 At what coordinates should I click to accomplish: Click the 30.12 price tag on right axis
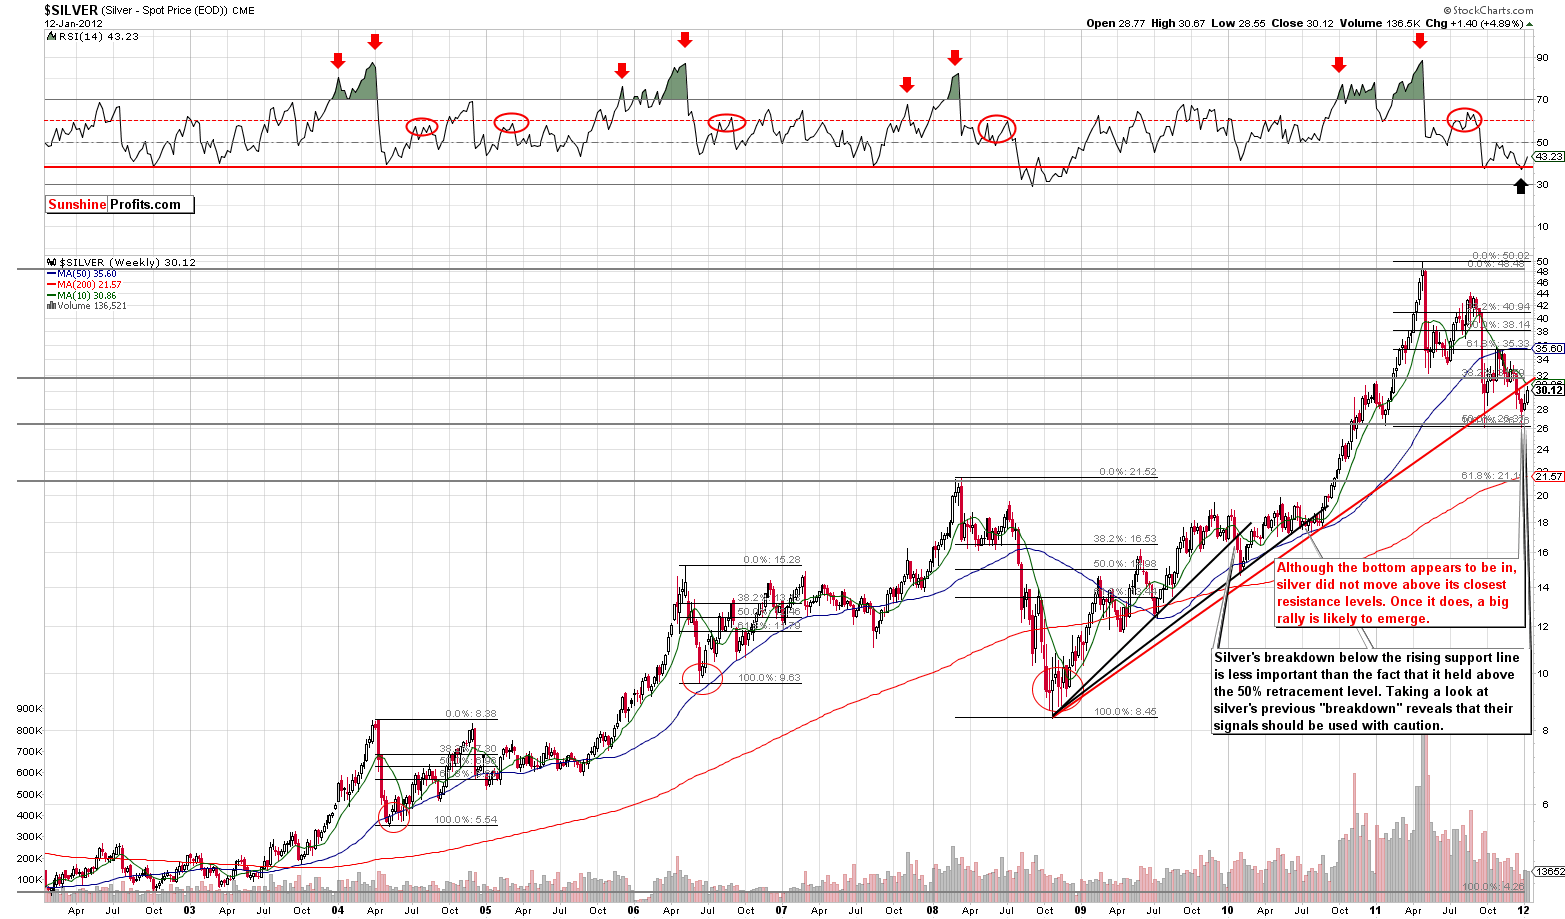click(1549, 391)
